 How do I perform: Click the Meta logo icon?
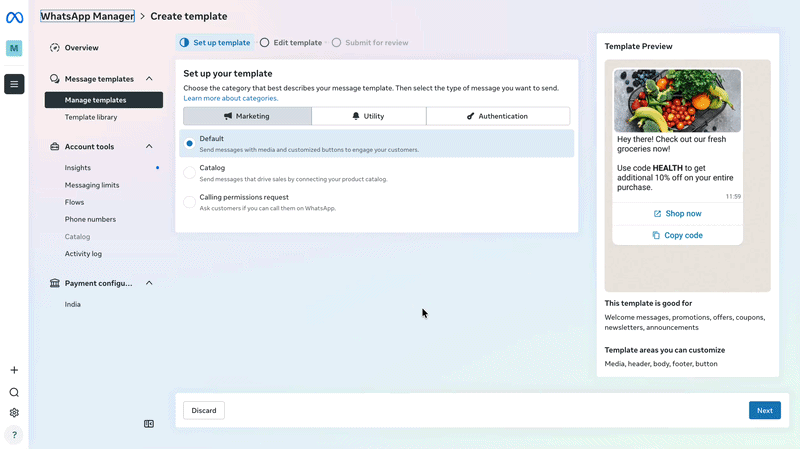pyautogui.click(x=14, y=18)
